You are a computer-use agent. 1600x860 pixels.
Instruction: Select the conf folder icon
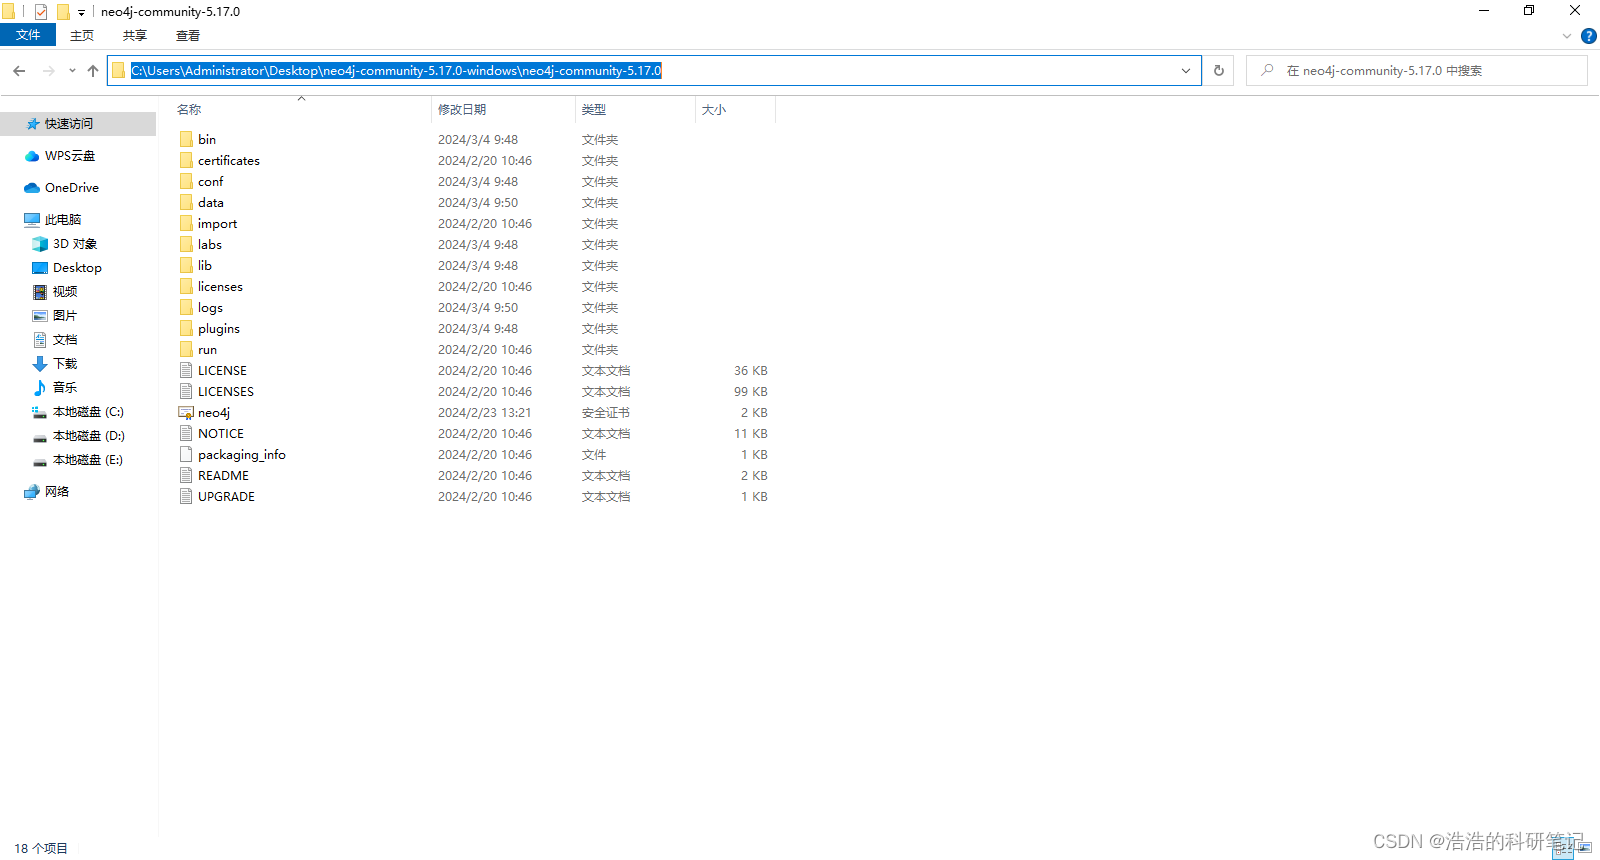coord(186,181)
